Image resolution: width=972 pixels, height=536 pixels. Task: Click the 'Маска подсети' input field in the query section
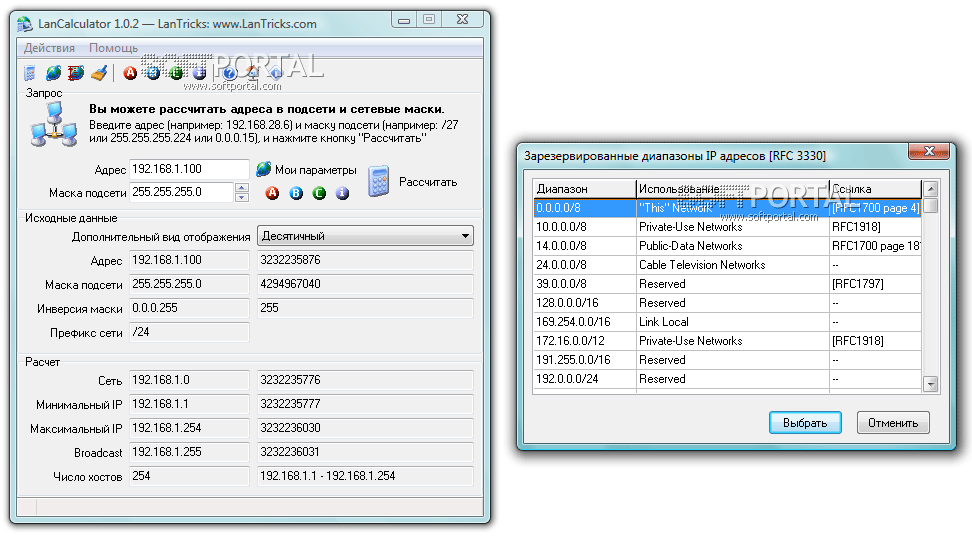tap(182, 192)
